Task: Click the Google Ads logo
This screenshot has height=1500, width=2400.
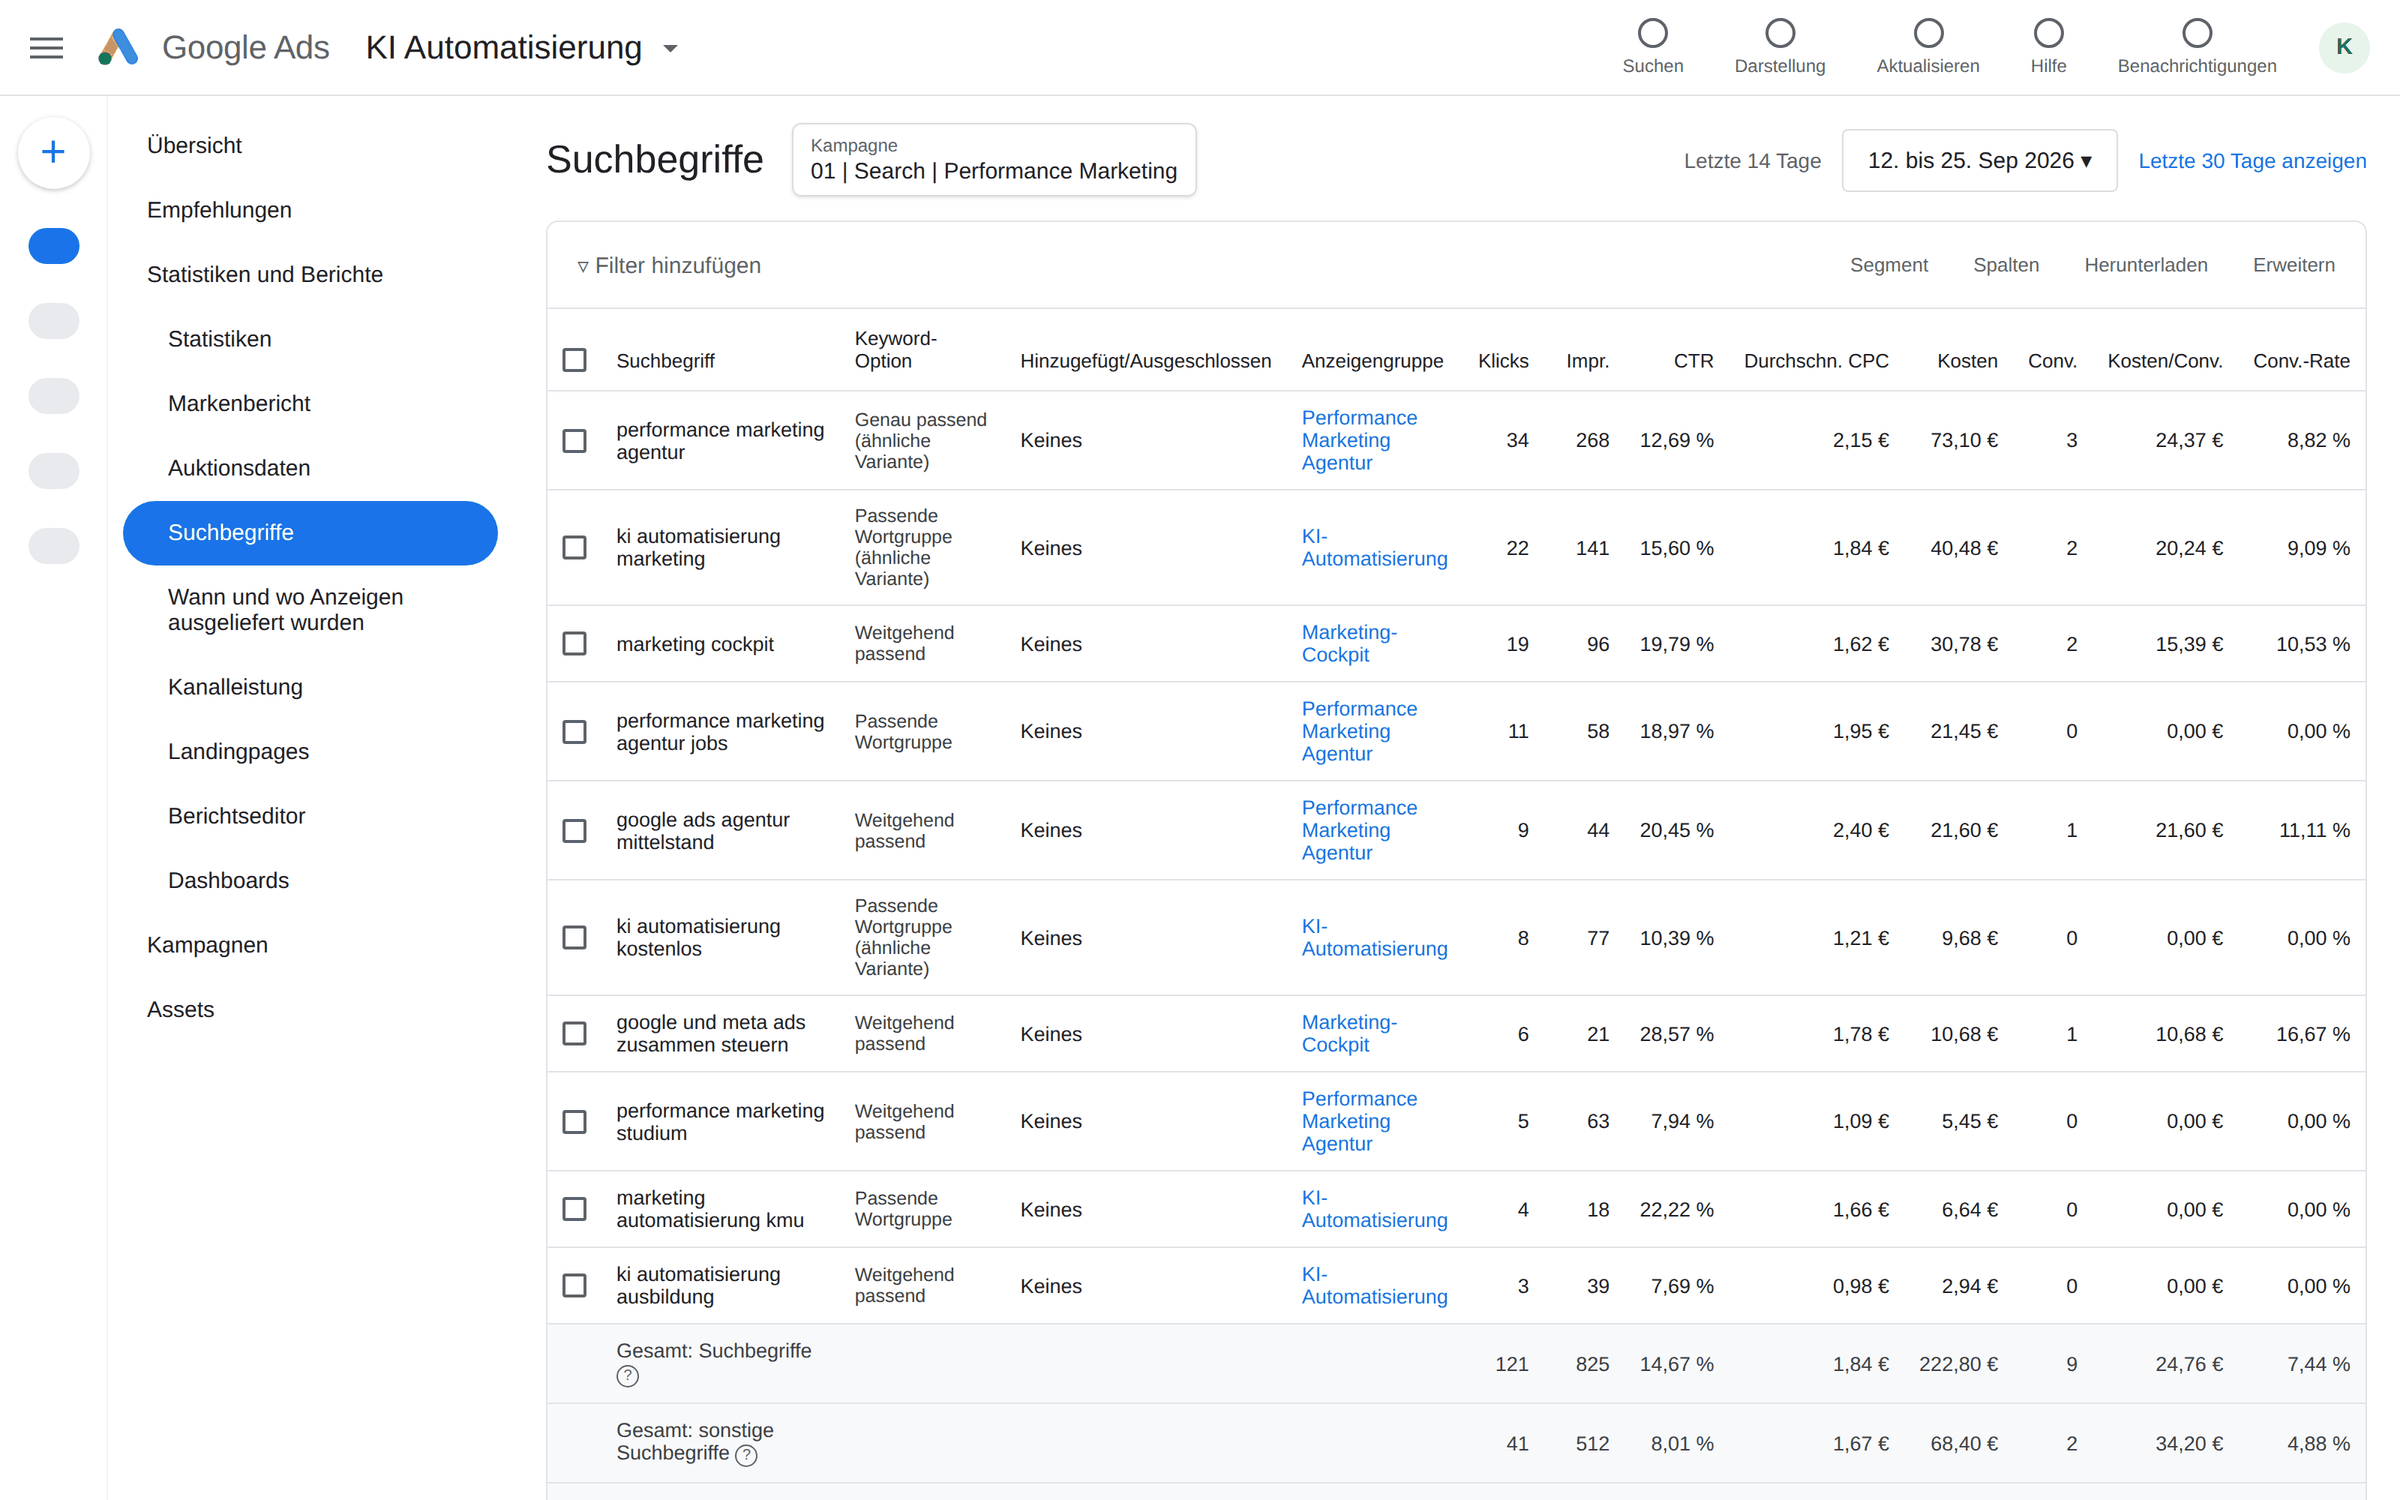Action: (x=118, y=47)
